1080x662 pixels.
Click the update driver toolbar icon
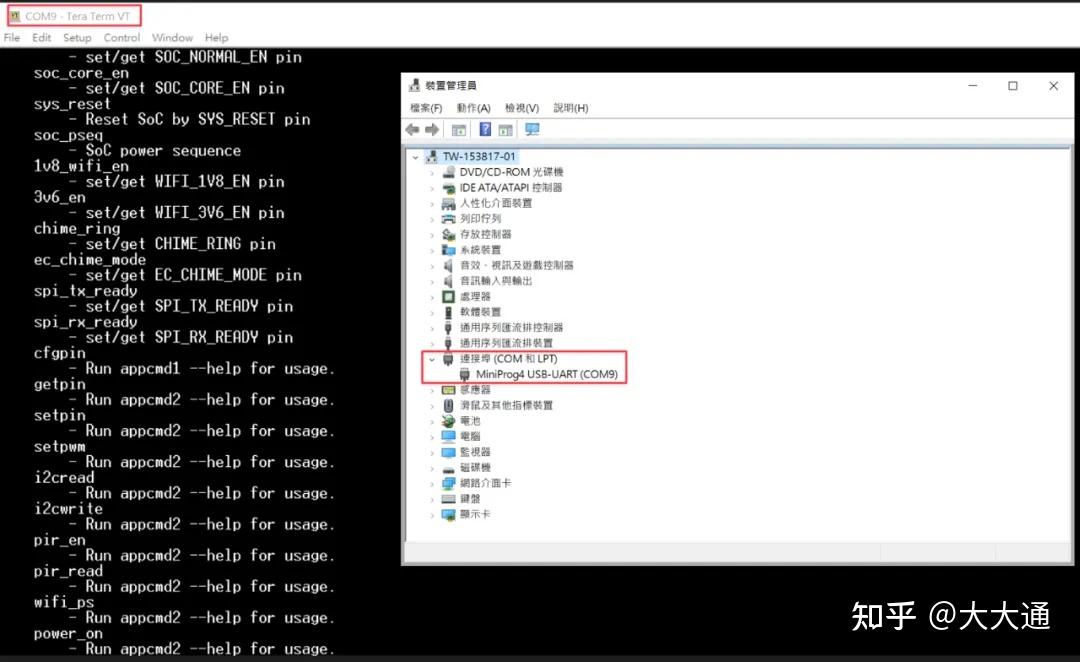[506, 129]
